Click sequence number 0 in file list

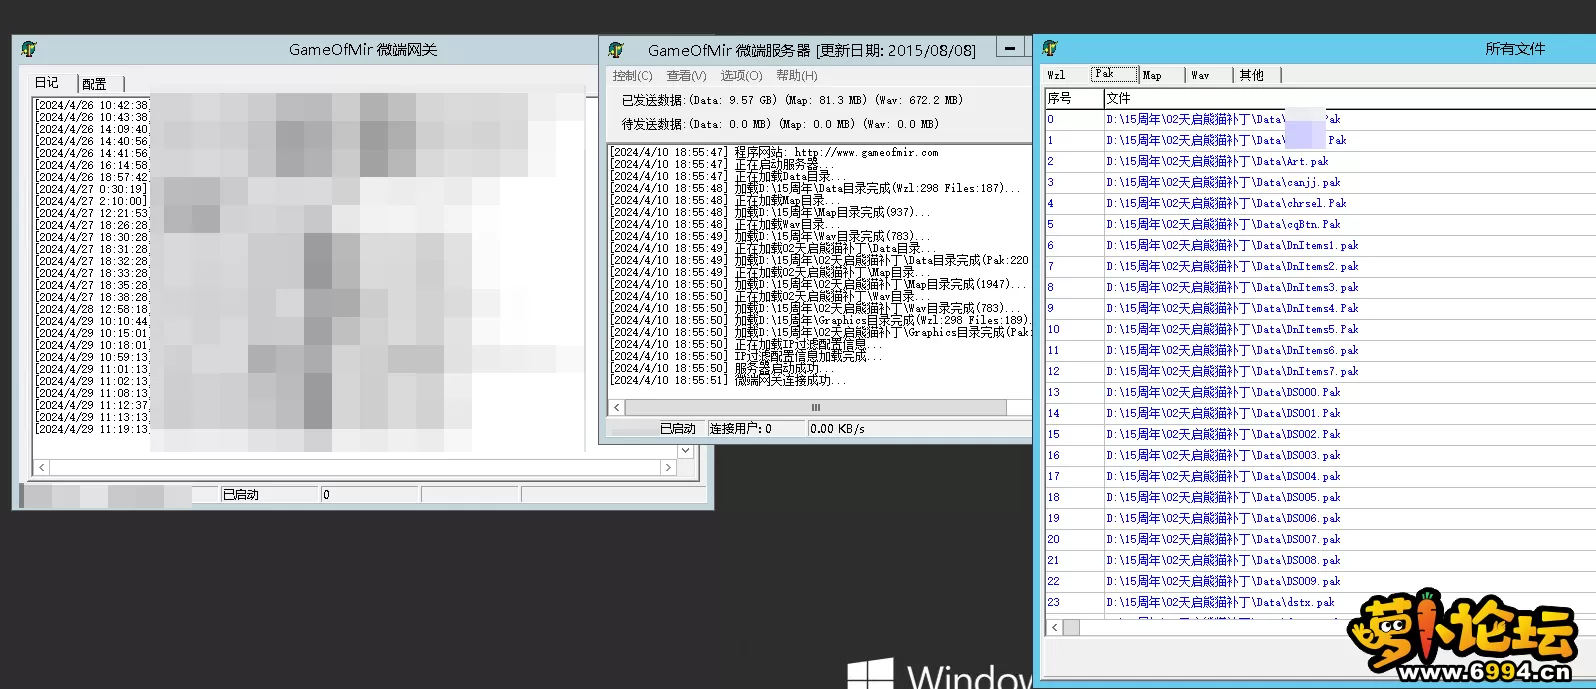tap(1051, 119)
